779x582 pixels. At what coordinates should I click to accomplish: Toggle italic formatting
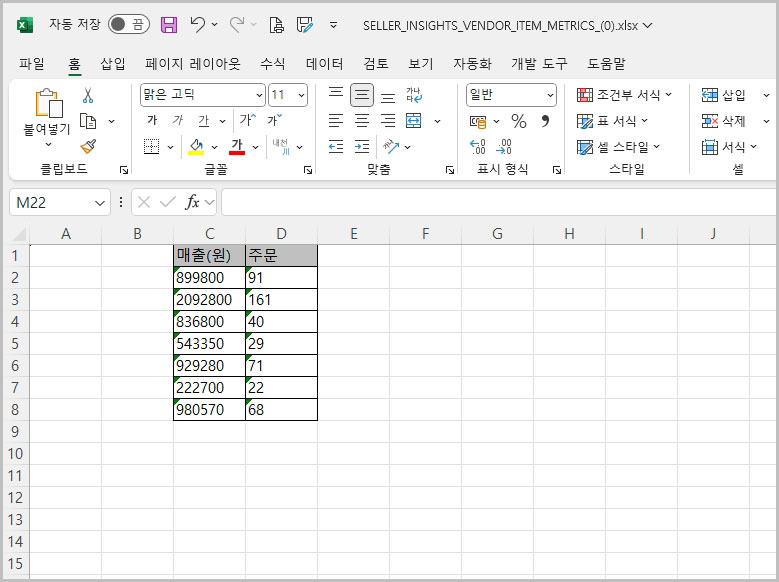[x=177, y=120]
